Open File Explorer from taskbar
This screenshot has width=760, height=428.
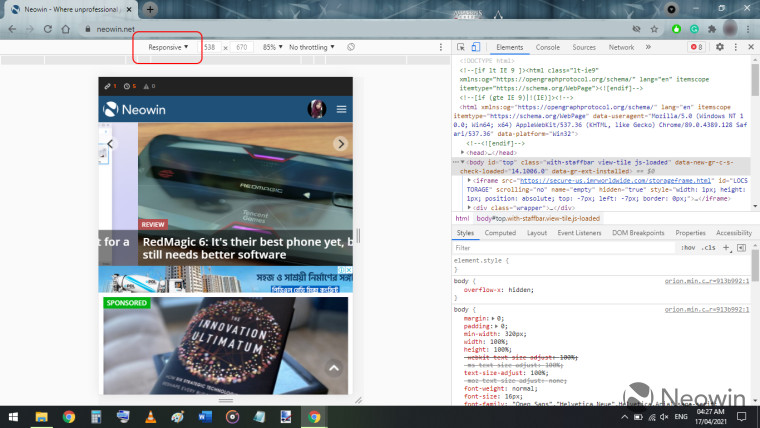pos(41,417)
